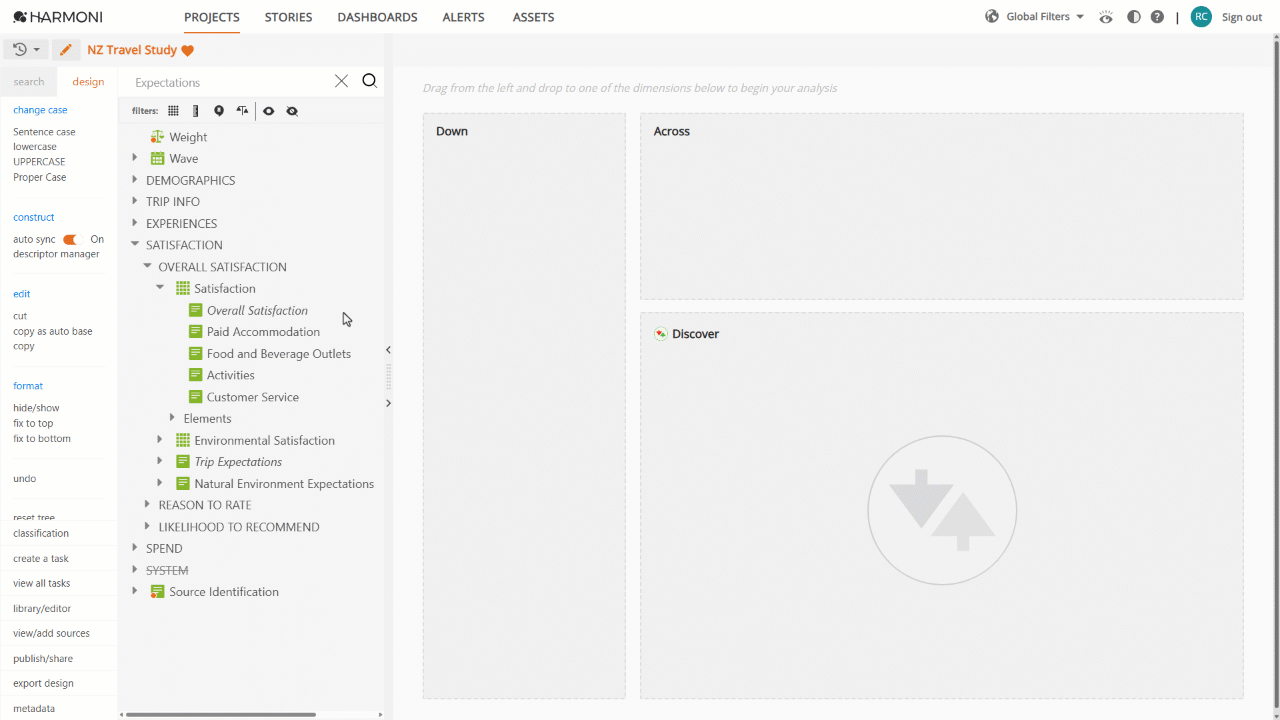This screenshot has height=720, width=1280.
Task: Click the weight scale filter icon
Action: coord(242,111)
